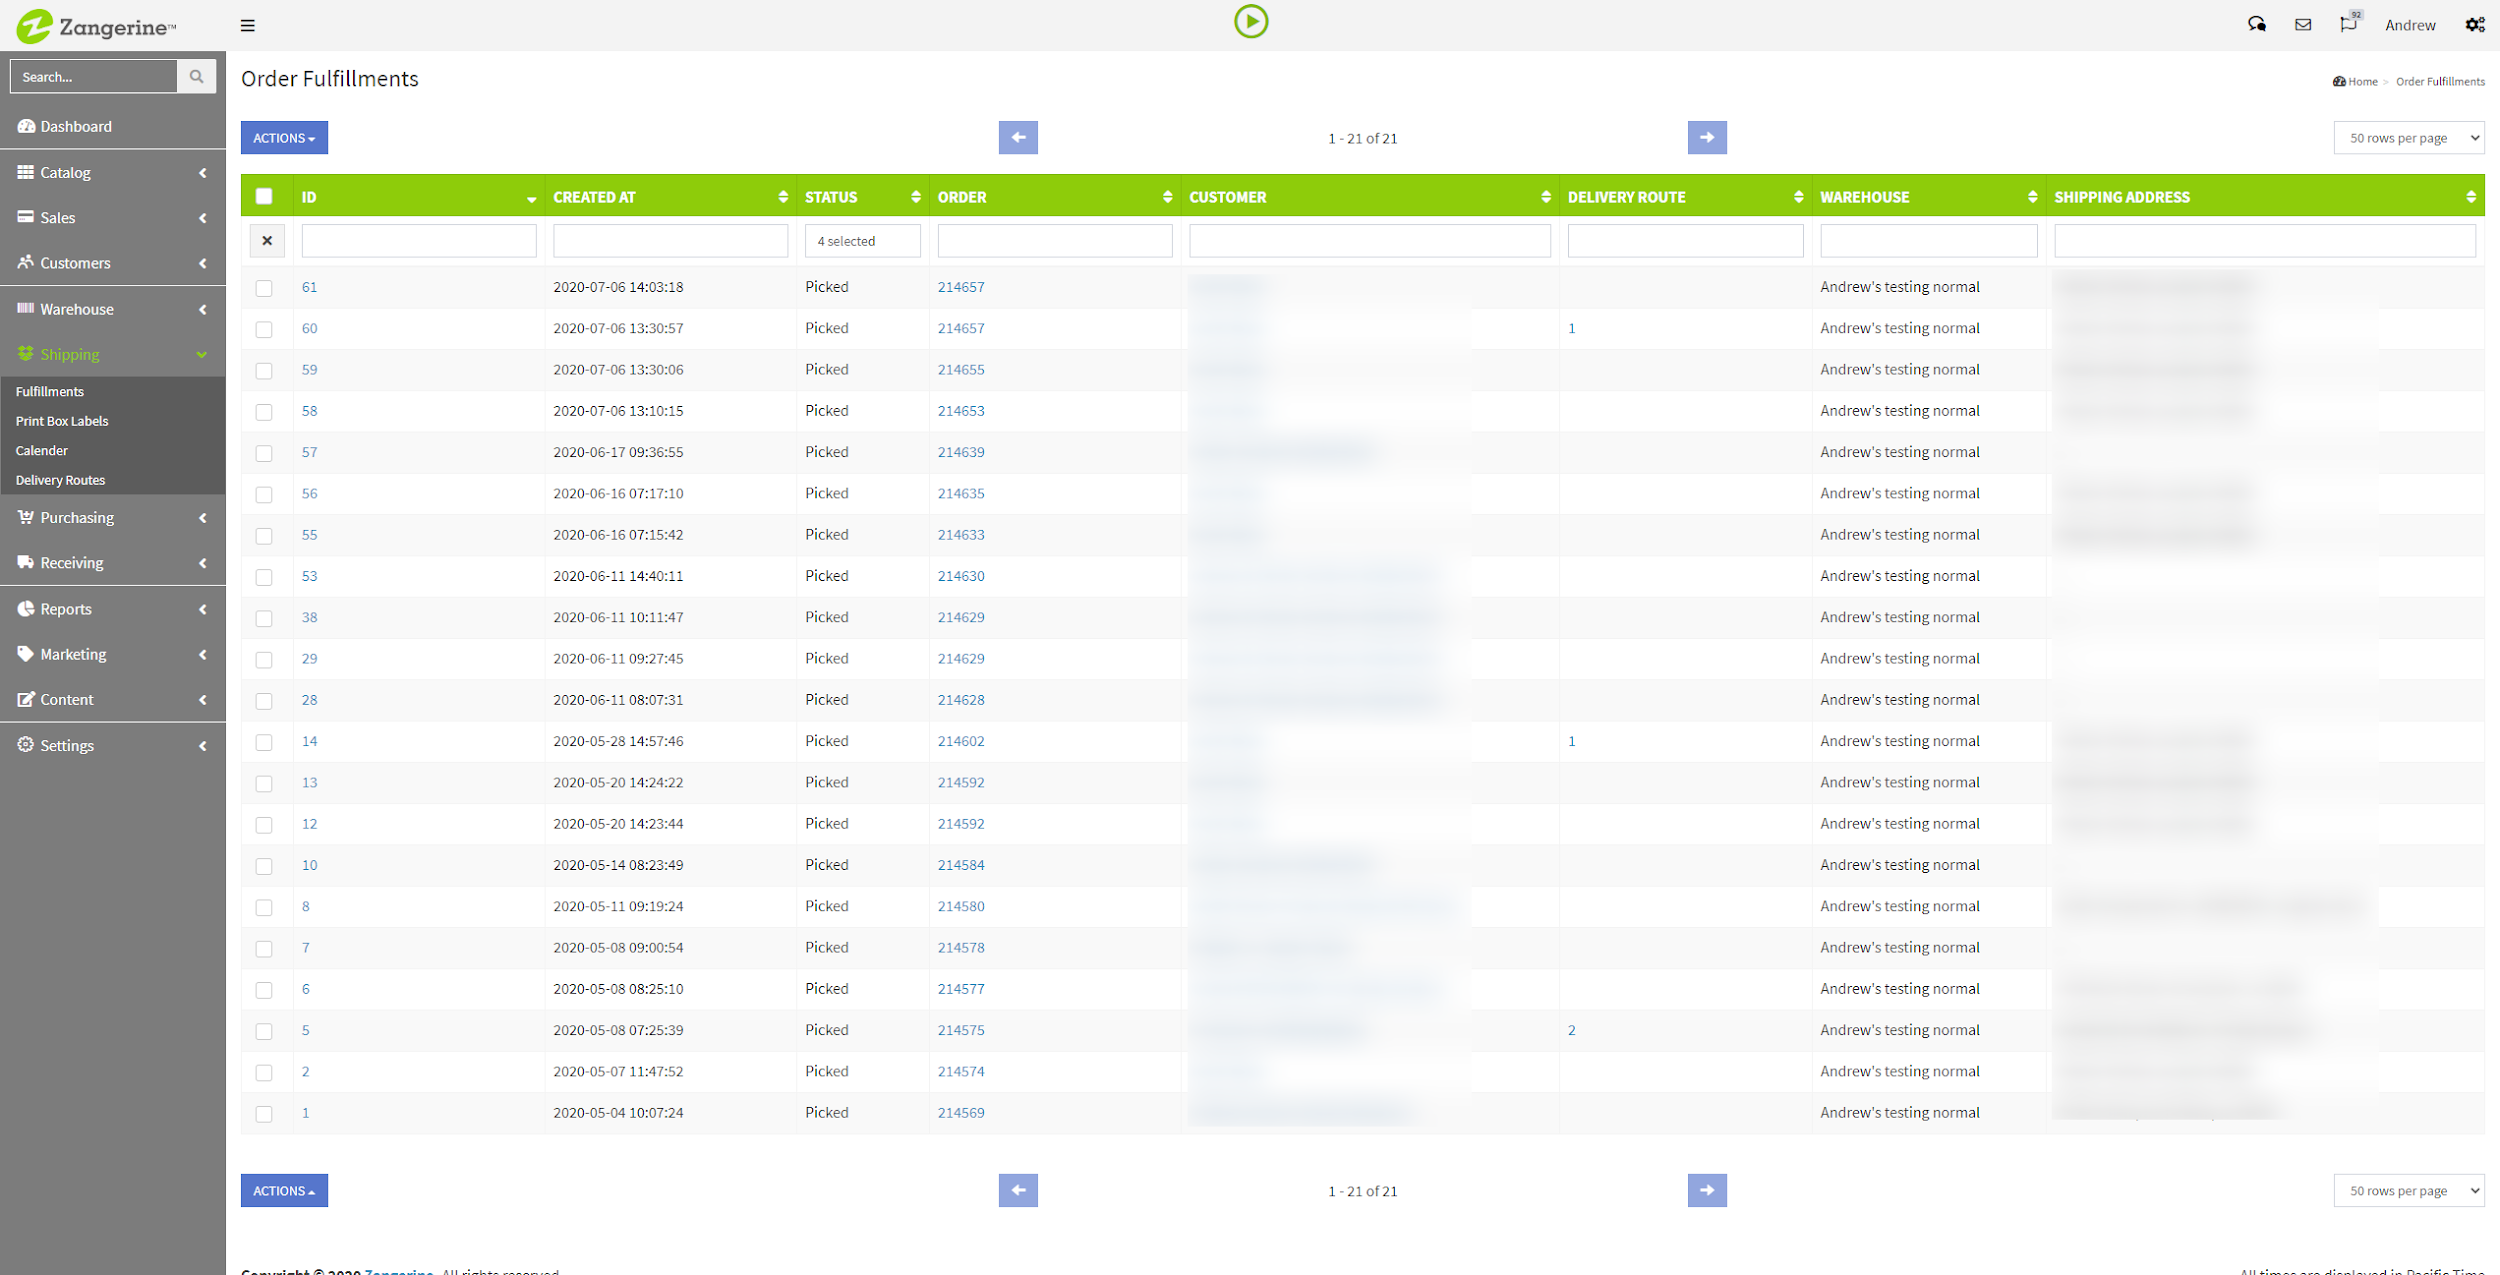Viewport: 2500px width, 1275px height.
Task: Click the Zangerine logo
Action: 96,26
